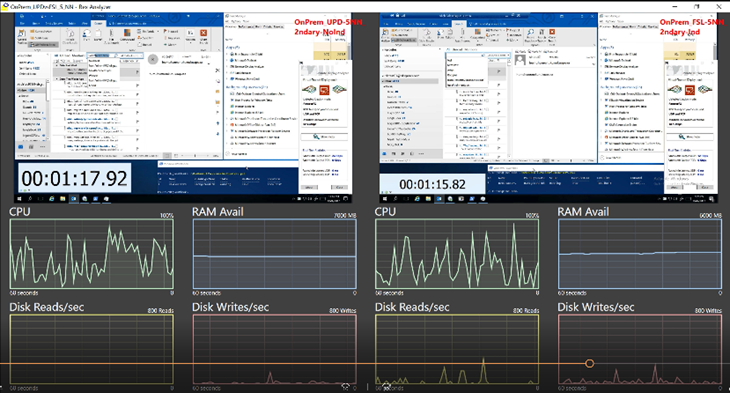Click search box in left Outlook message list
This screenshot has height=393, width=730.
(x=102, y=55)
